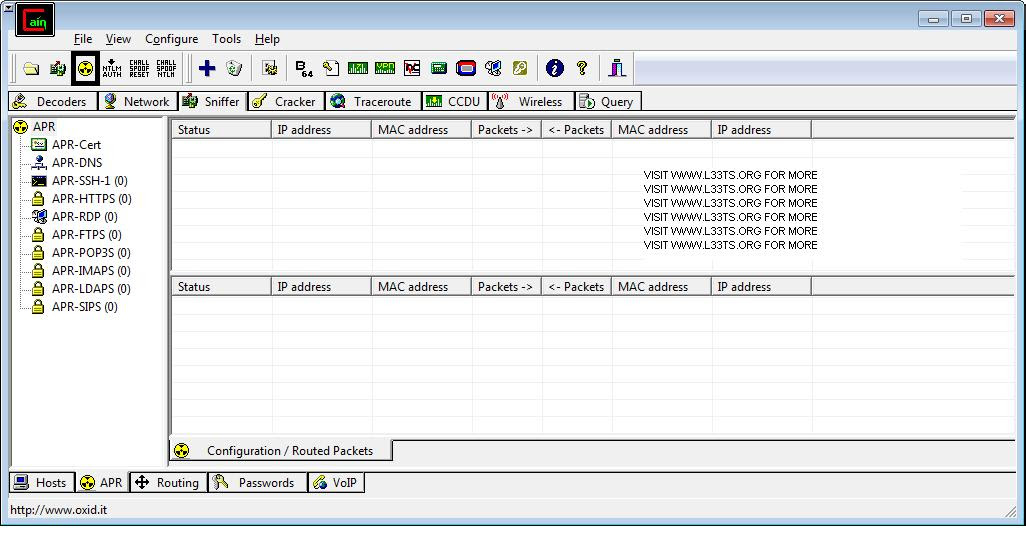
Task: Select the APR root node in the tree
Action: pyautogui.click(x=44, y=126)
